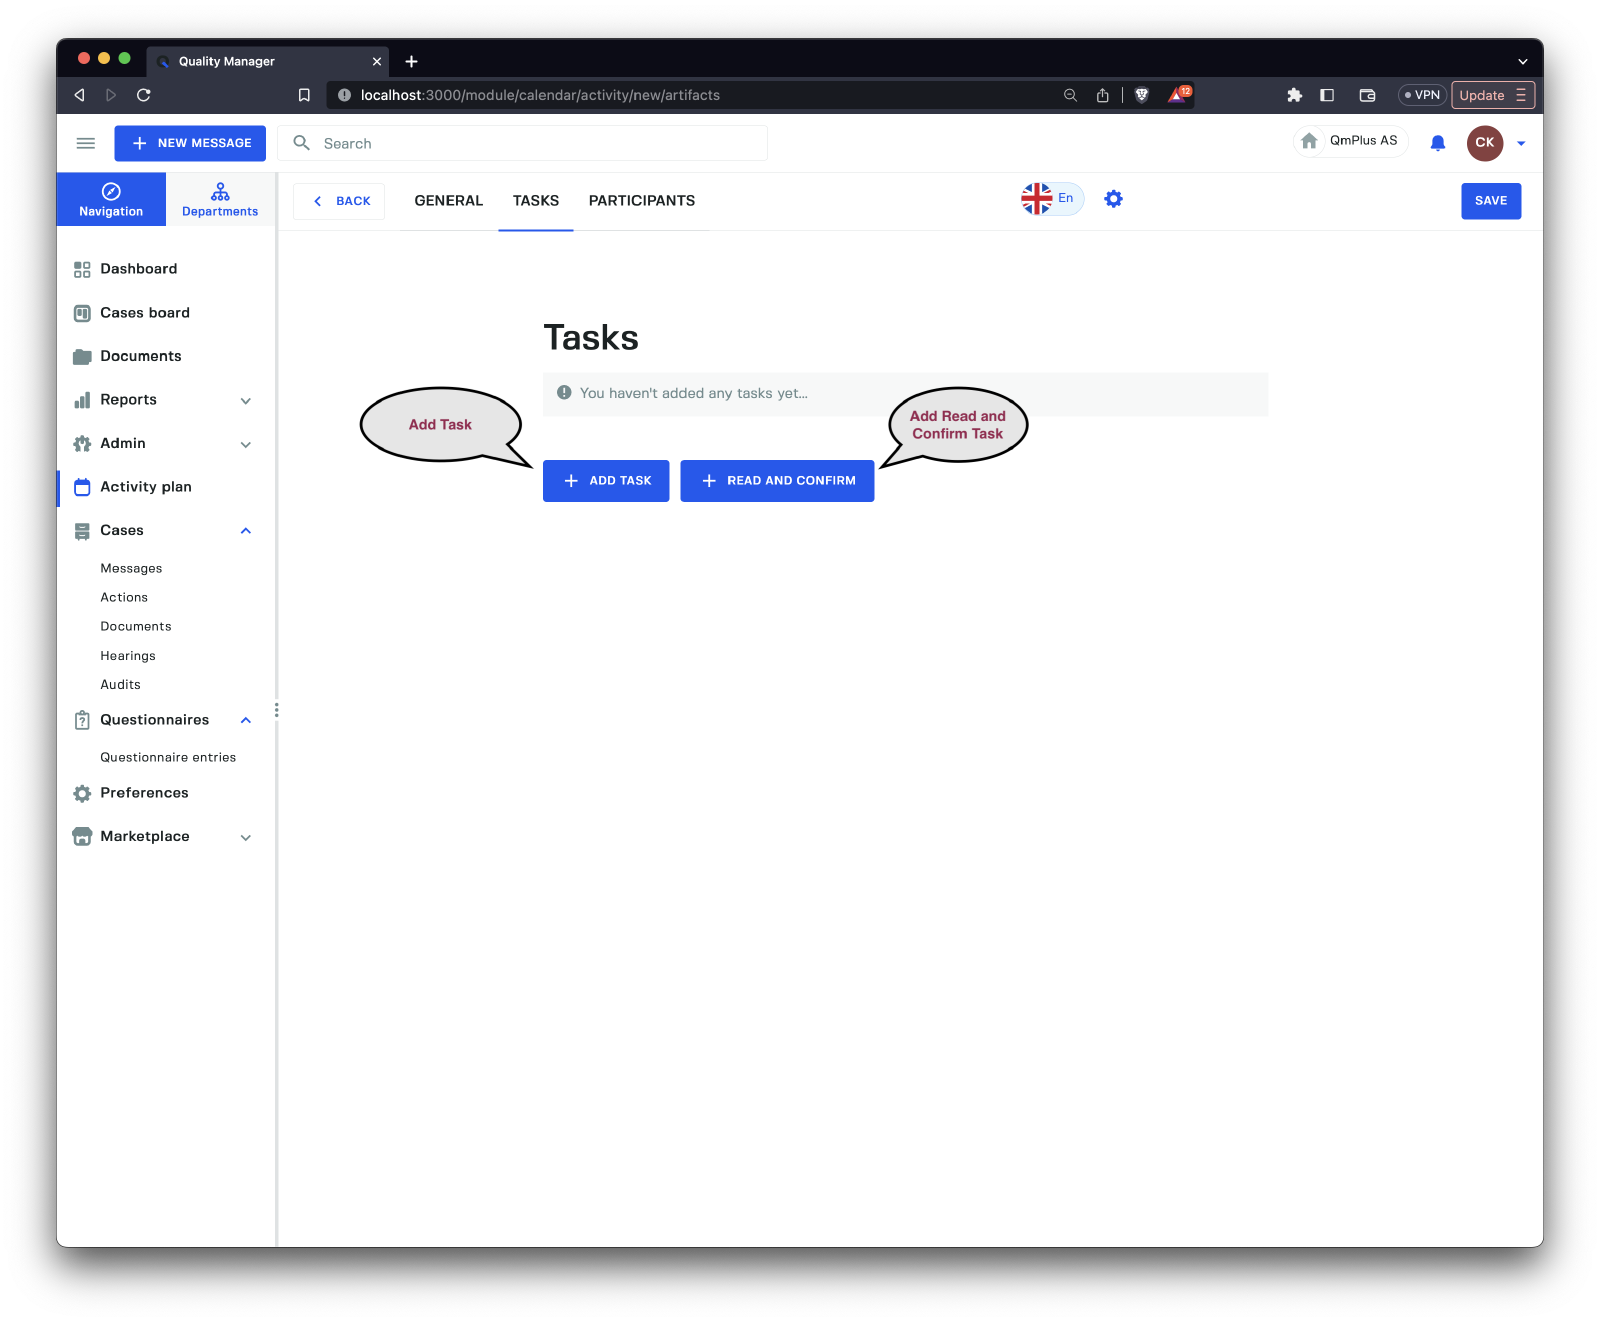Open the browser extensions puzzle icon
The image size is (1600, 1322).
(x=1294, y=95)
